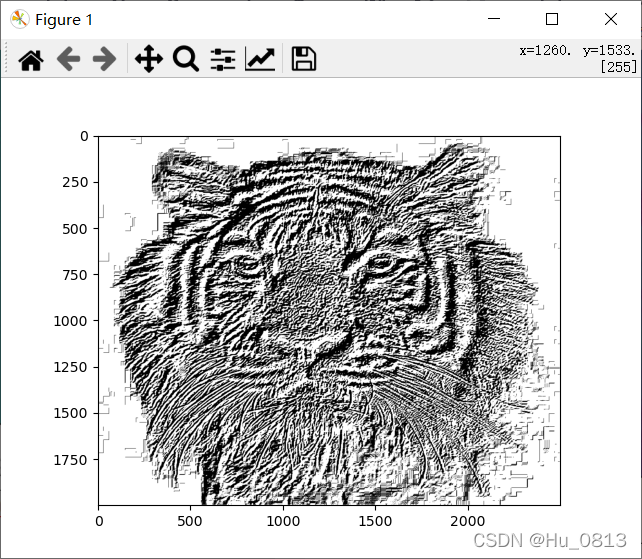Click the y-axis tick label 0
The height and width of the screenshot is (559, 642).
point(84,136)
